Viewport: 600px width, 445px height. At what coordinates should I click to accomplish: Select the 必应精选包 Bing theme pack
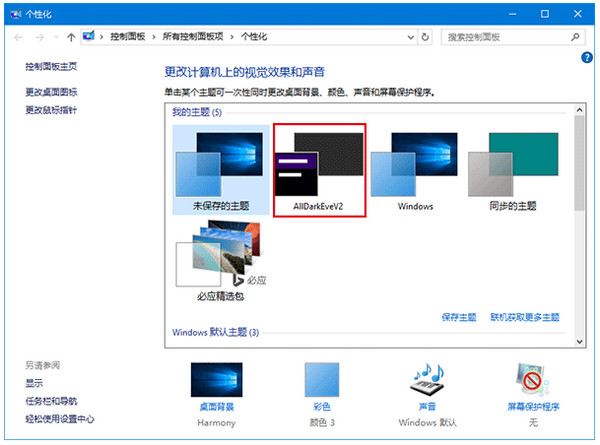coord(219,260)
